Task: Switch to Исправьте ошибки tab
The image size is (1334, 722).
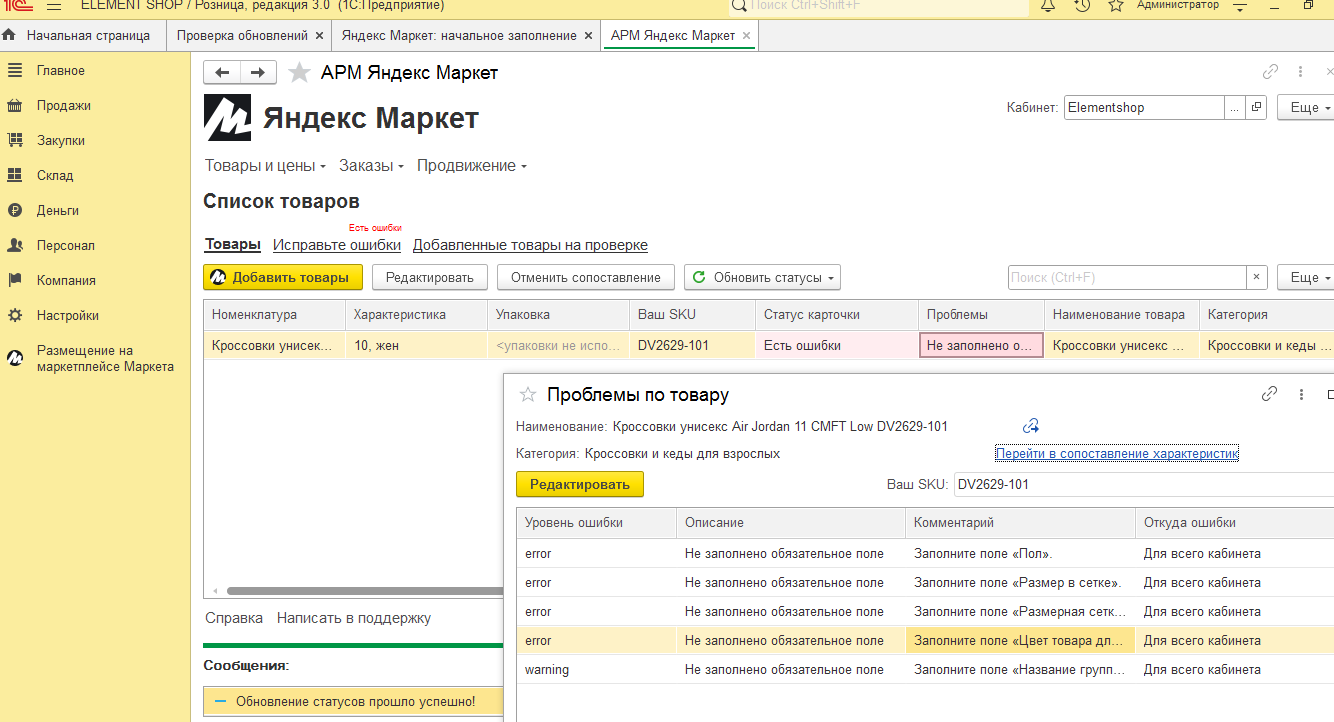Action: 337,245
